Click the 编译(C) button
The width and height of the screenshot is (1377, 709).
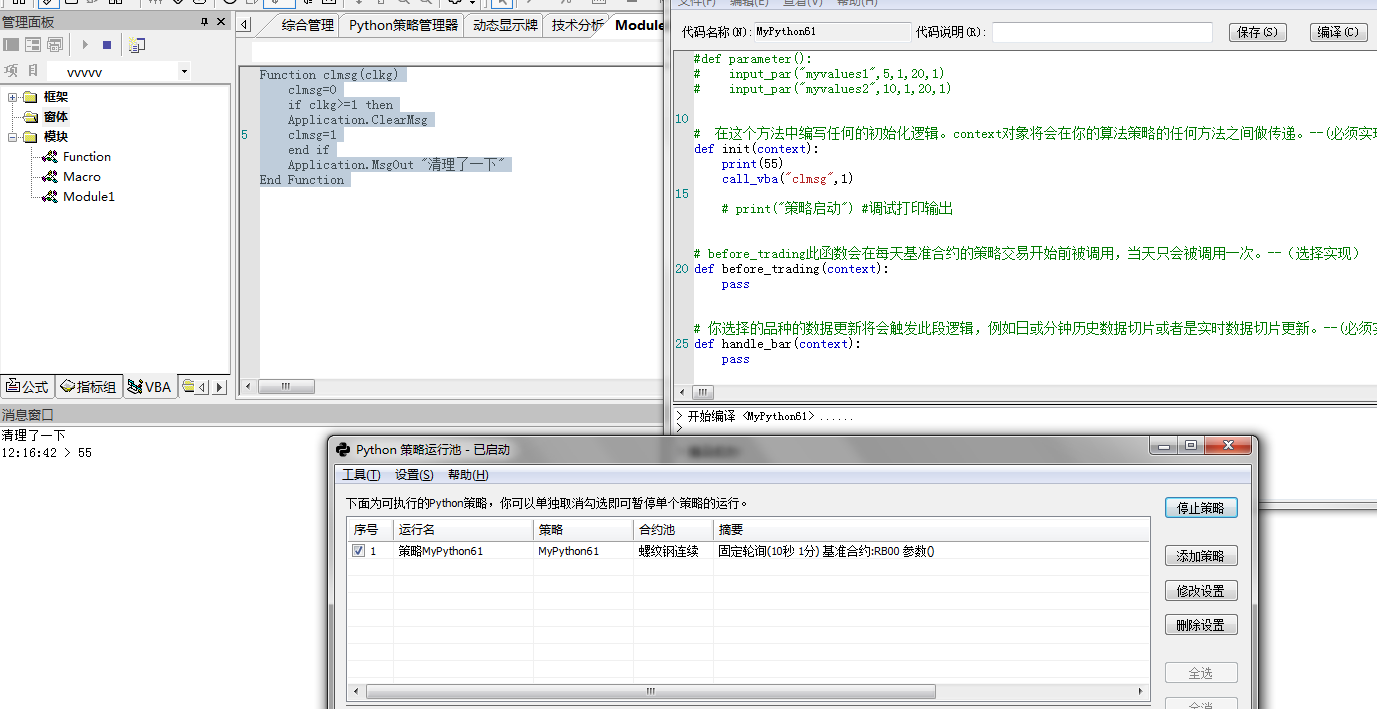pyautogui.click(x=1338, y=32)
